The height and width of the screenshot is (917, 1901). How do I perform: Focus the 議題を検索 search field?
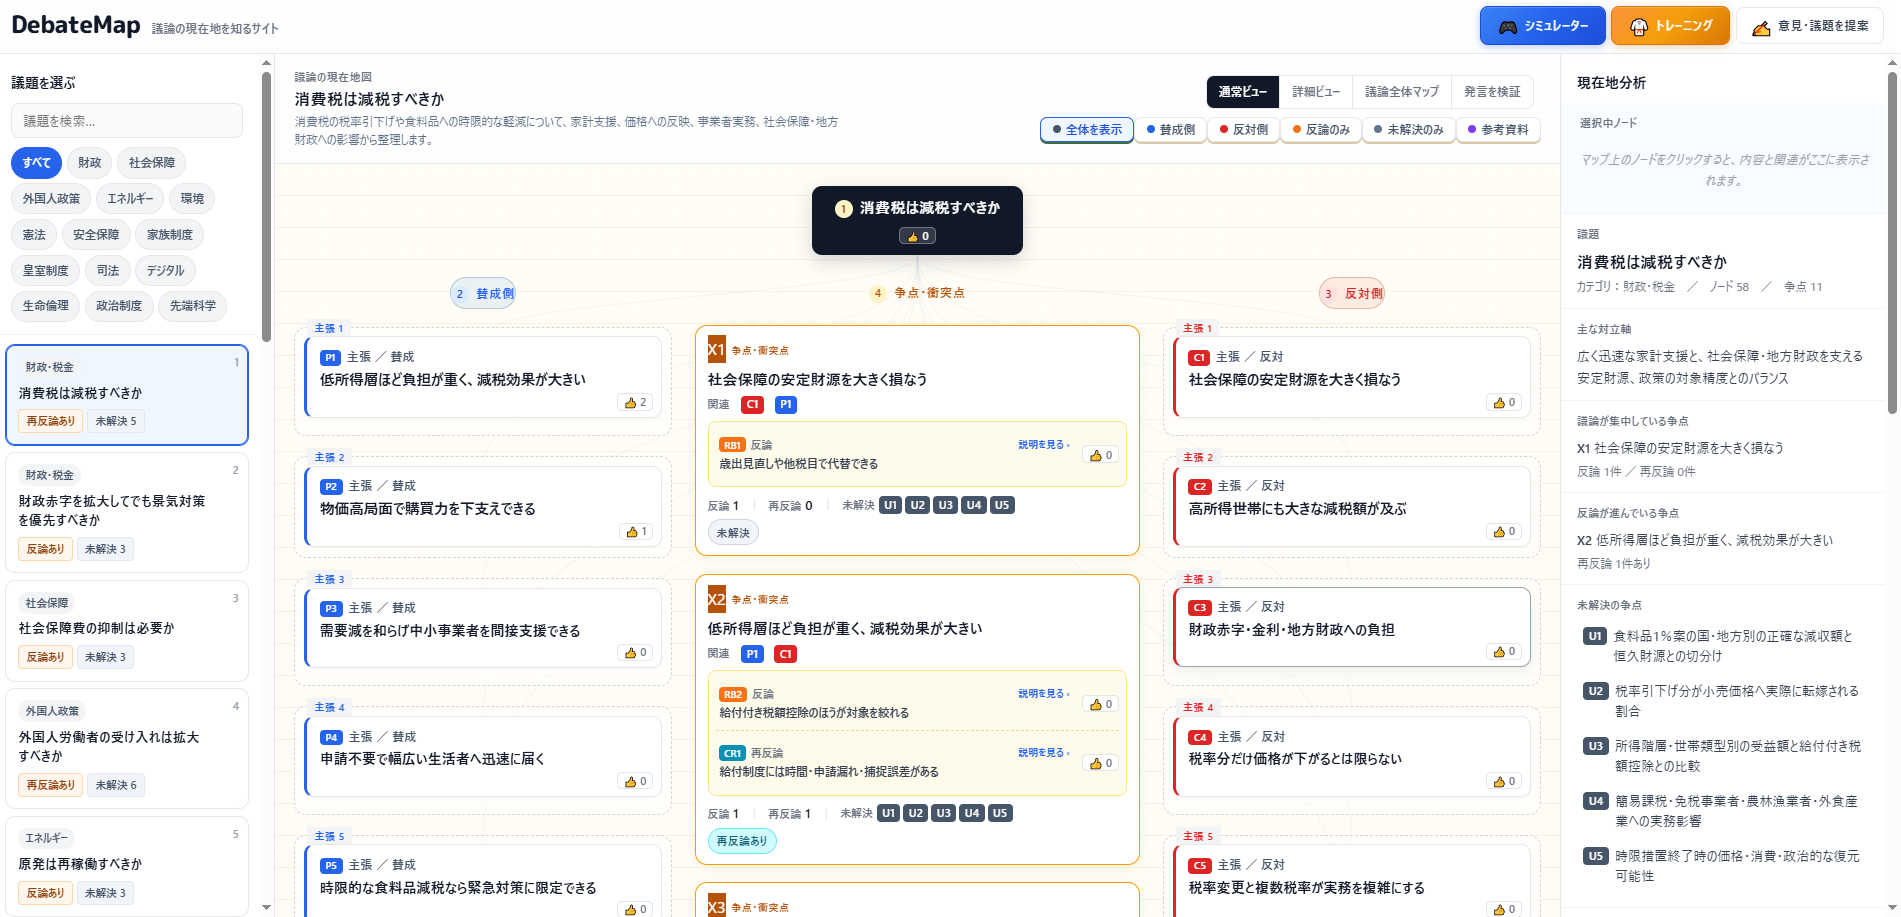pyautogui.click(x=127, y=121)
